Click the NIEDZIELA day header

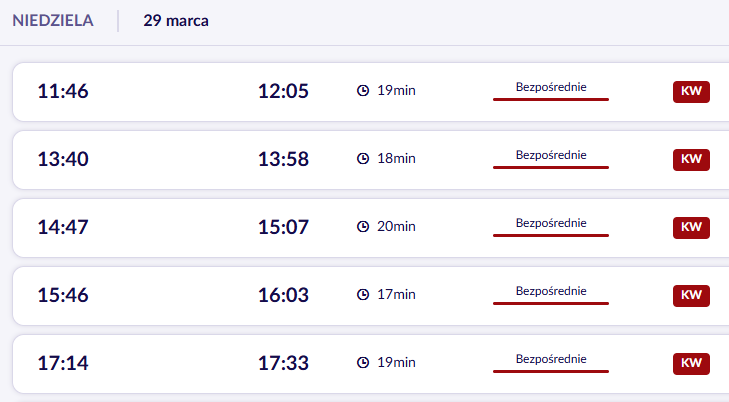click(x=53, y=20)
